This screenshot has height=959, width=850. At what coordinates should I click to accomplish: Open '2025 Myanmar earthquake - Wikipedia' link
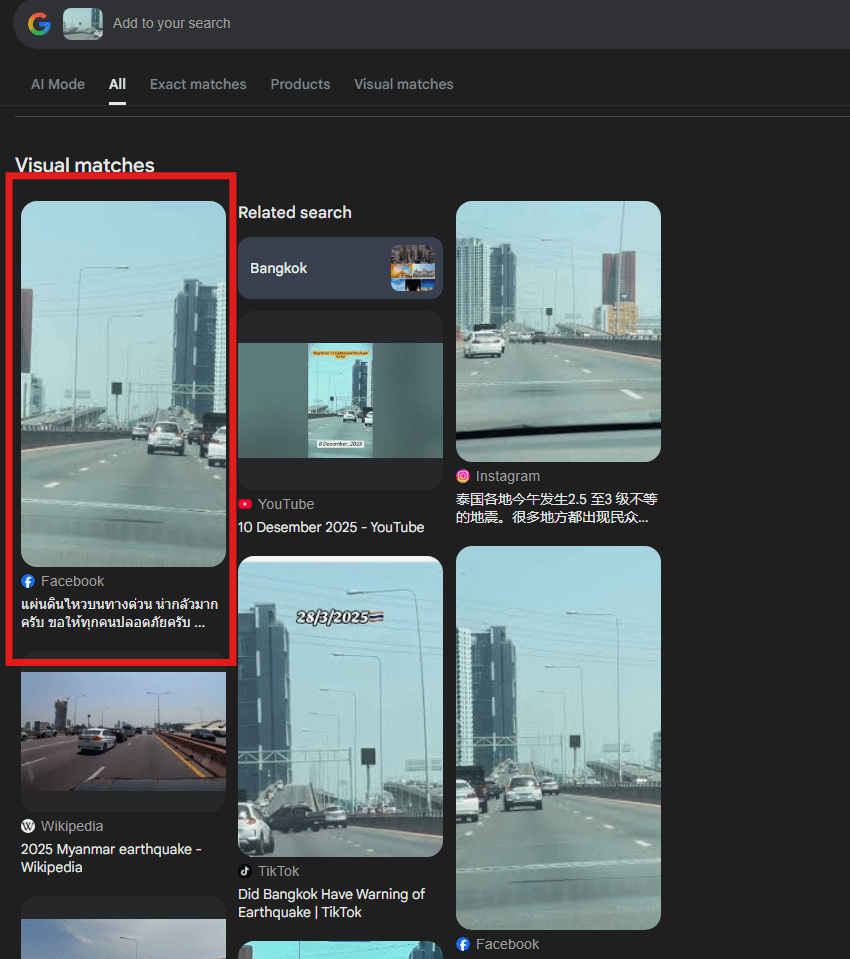(x=111, y=858)
